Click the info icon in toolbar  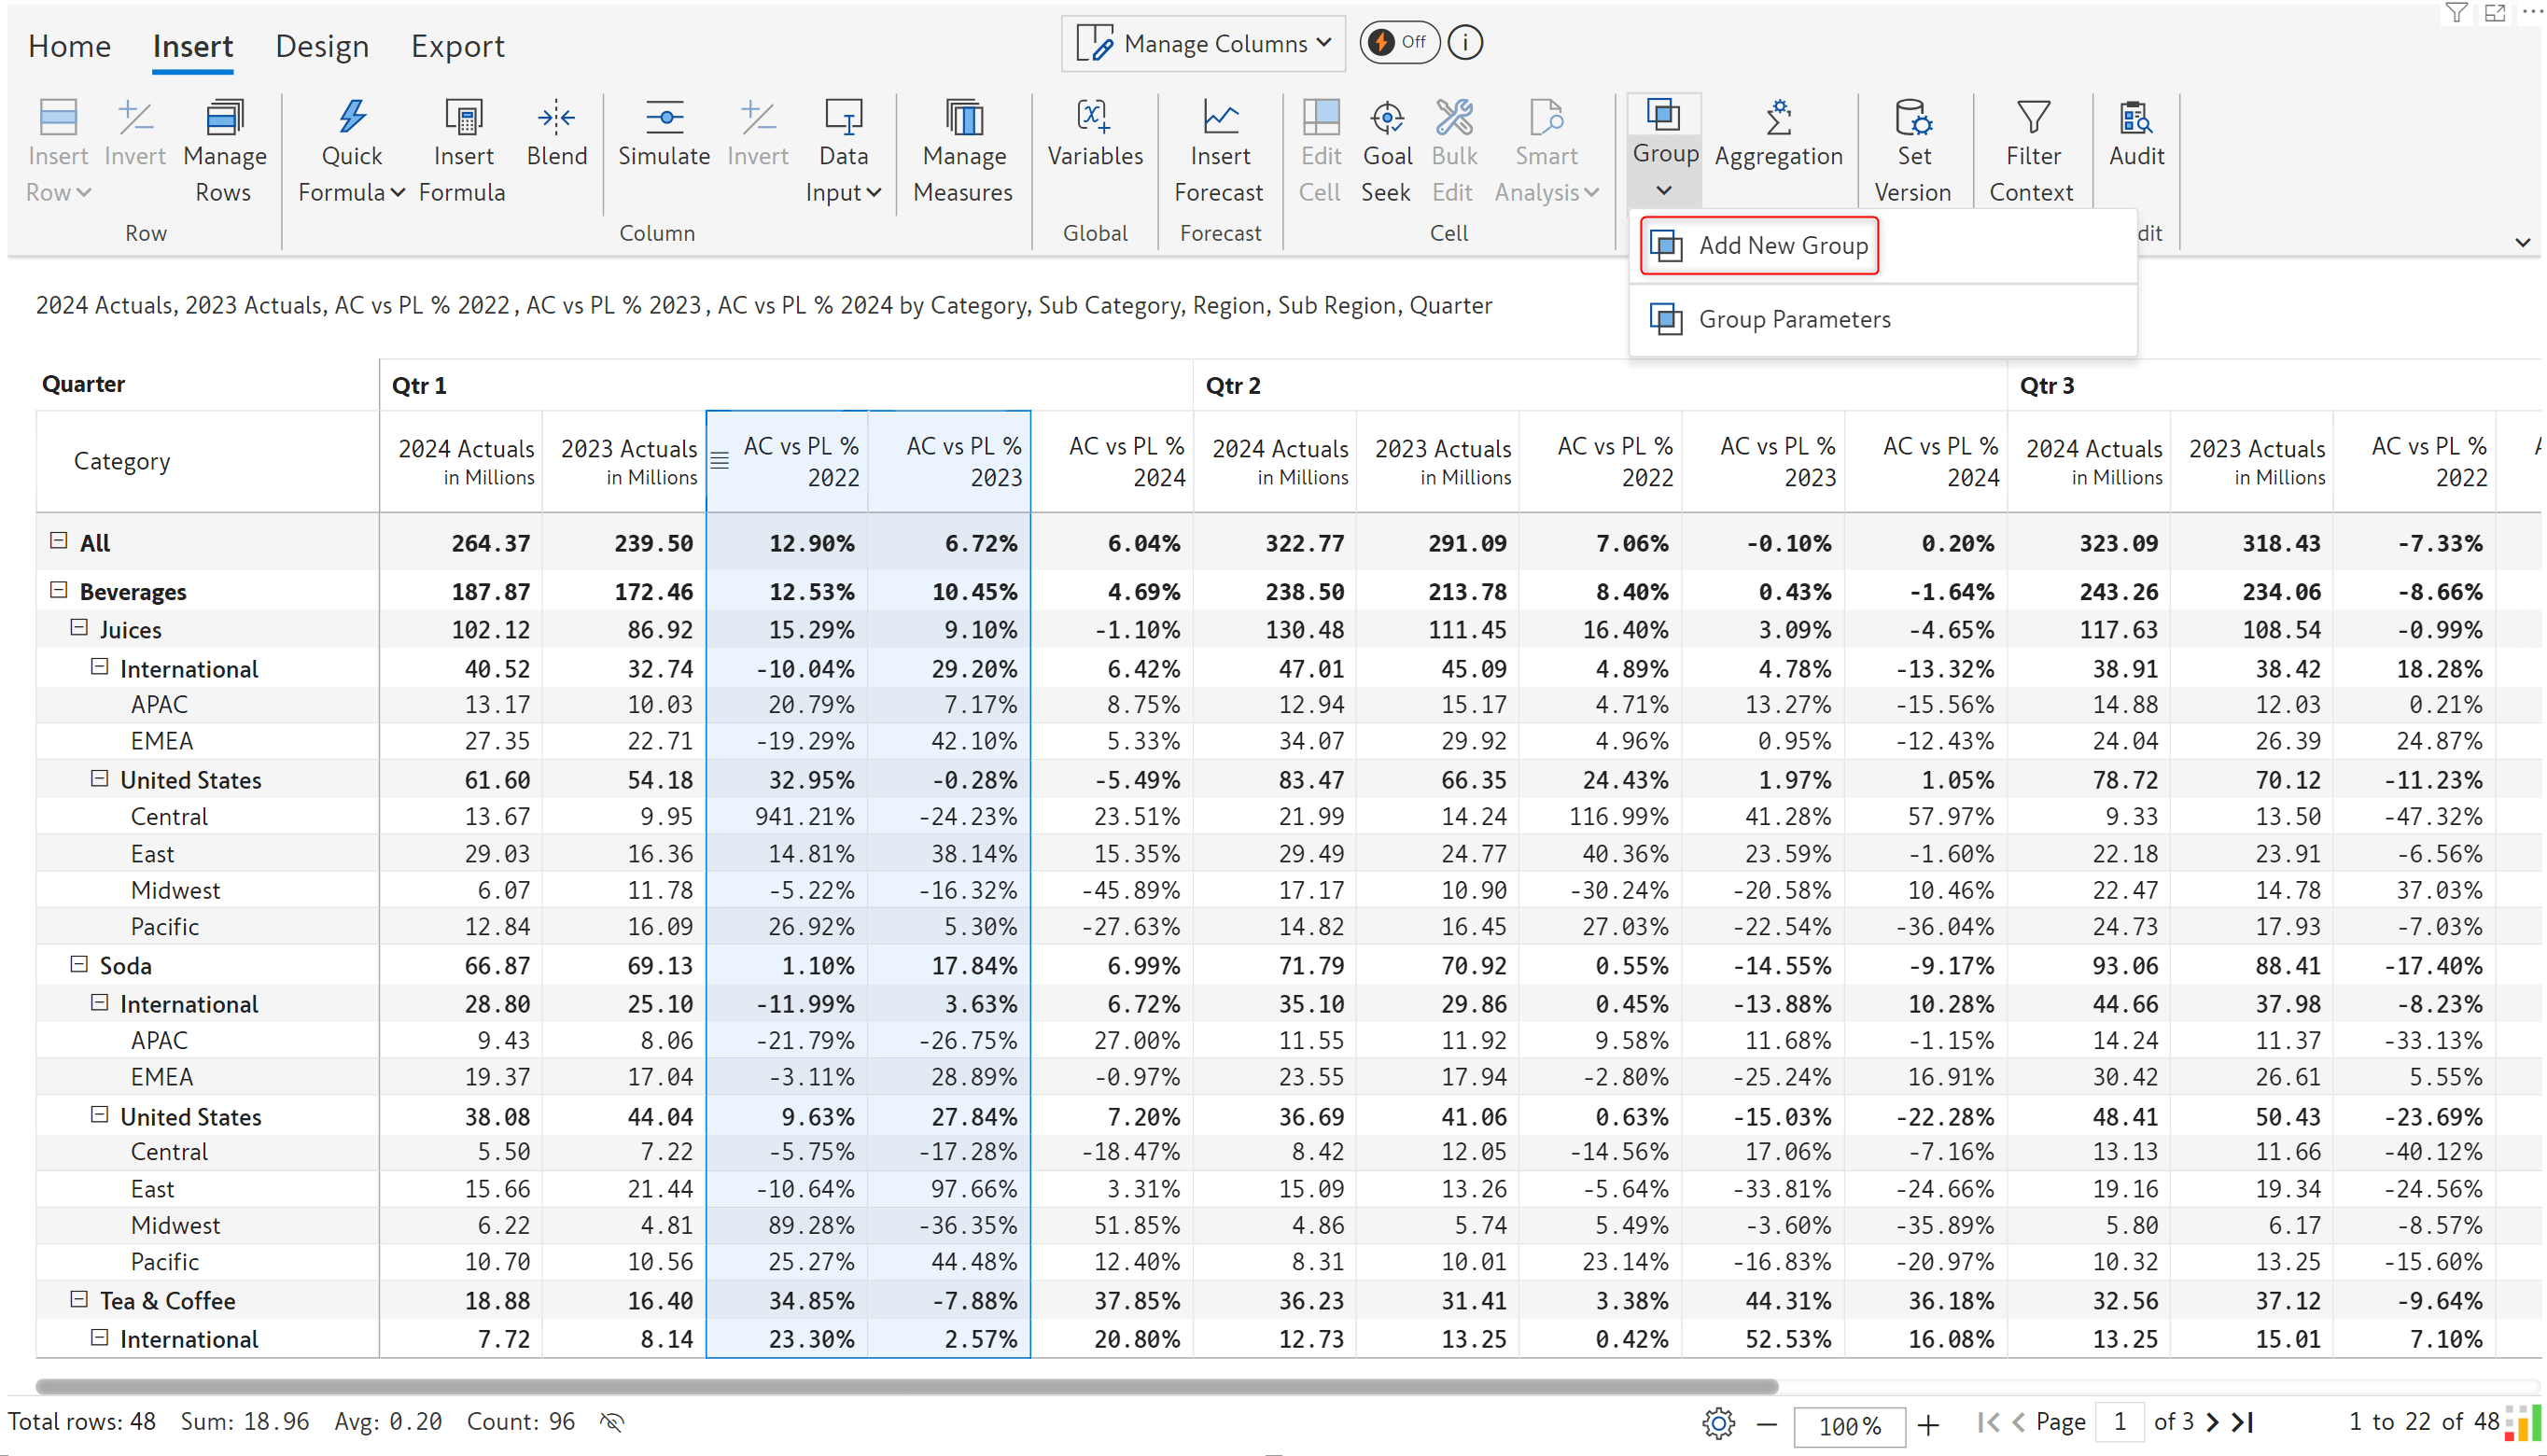coord(1468,42)
